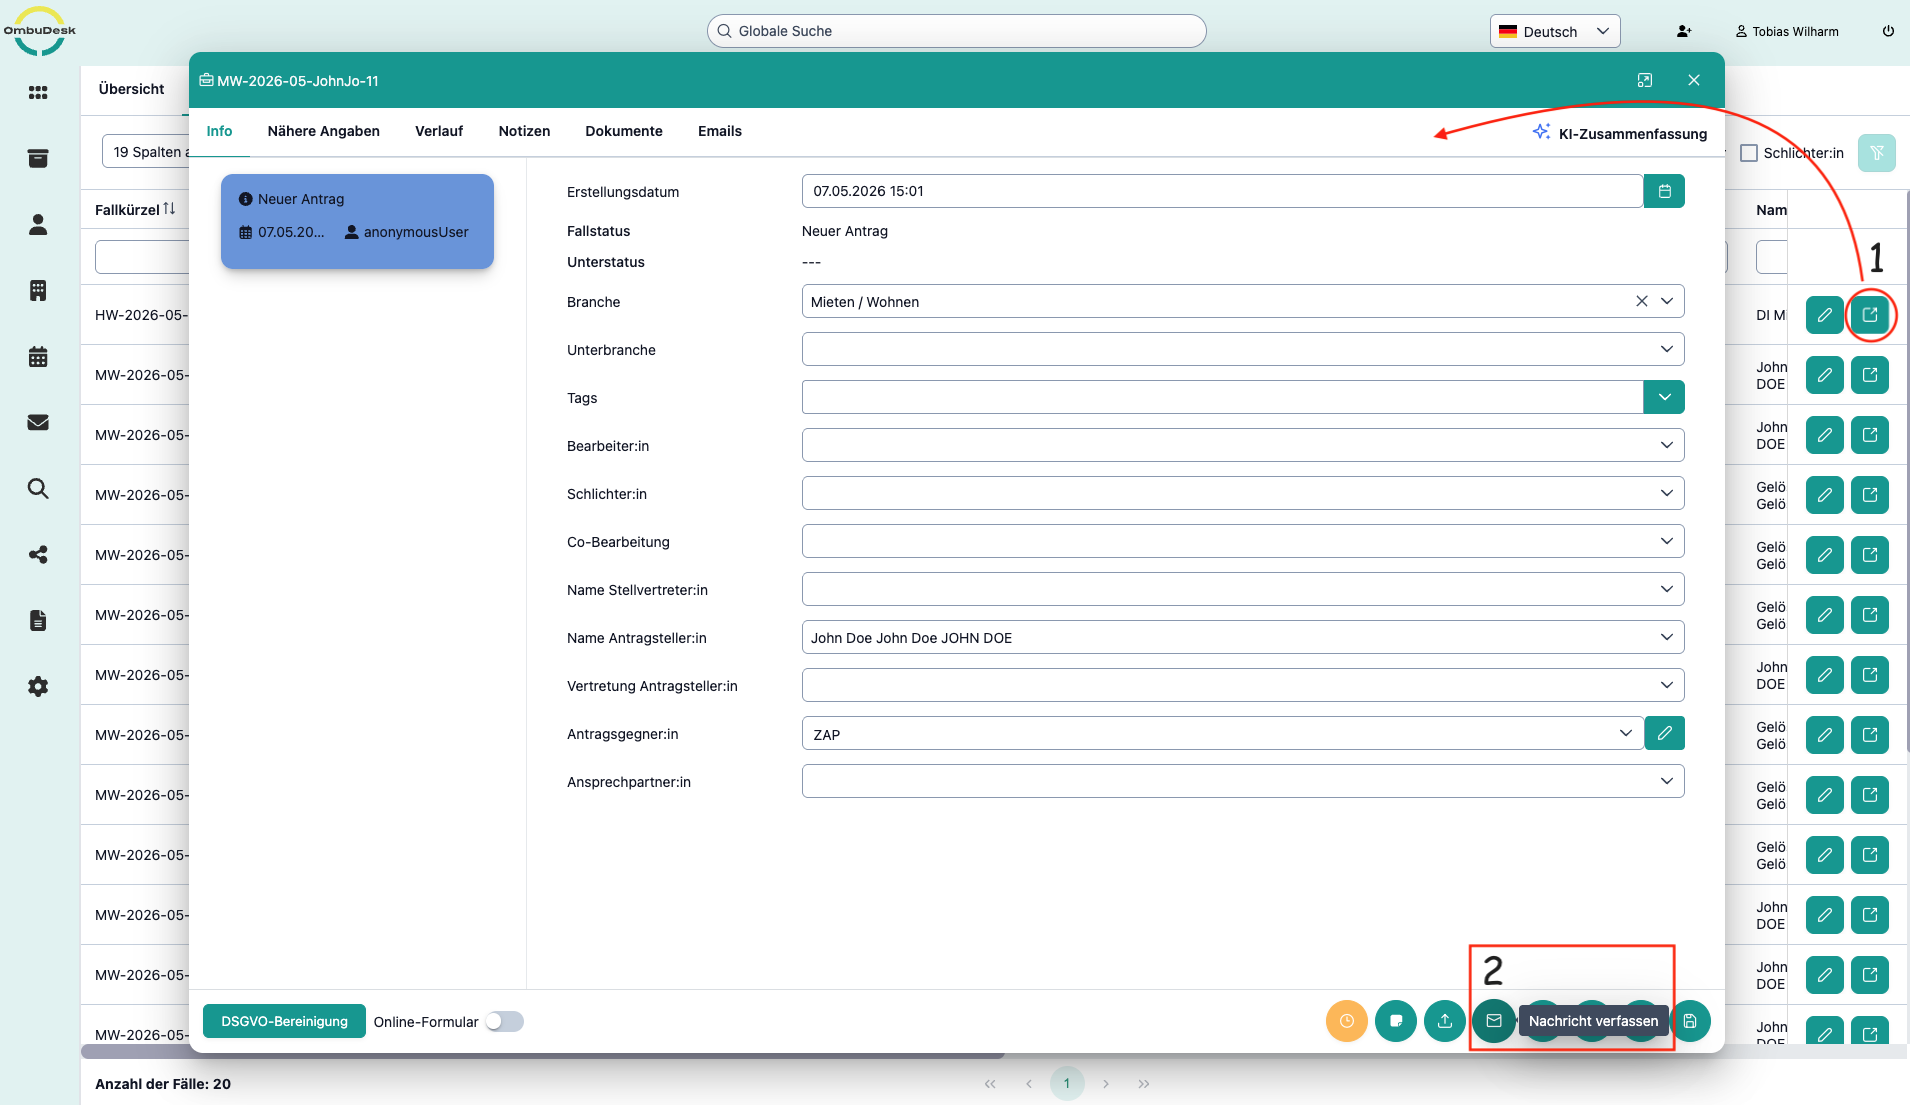1910x1105 pixels.
Task: Click the power logout icon
Action: click(x=1888, y=31)
